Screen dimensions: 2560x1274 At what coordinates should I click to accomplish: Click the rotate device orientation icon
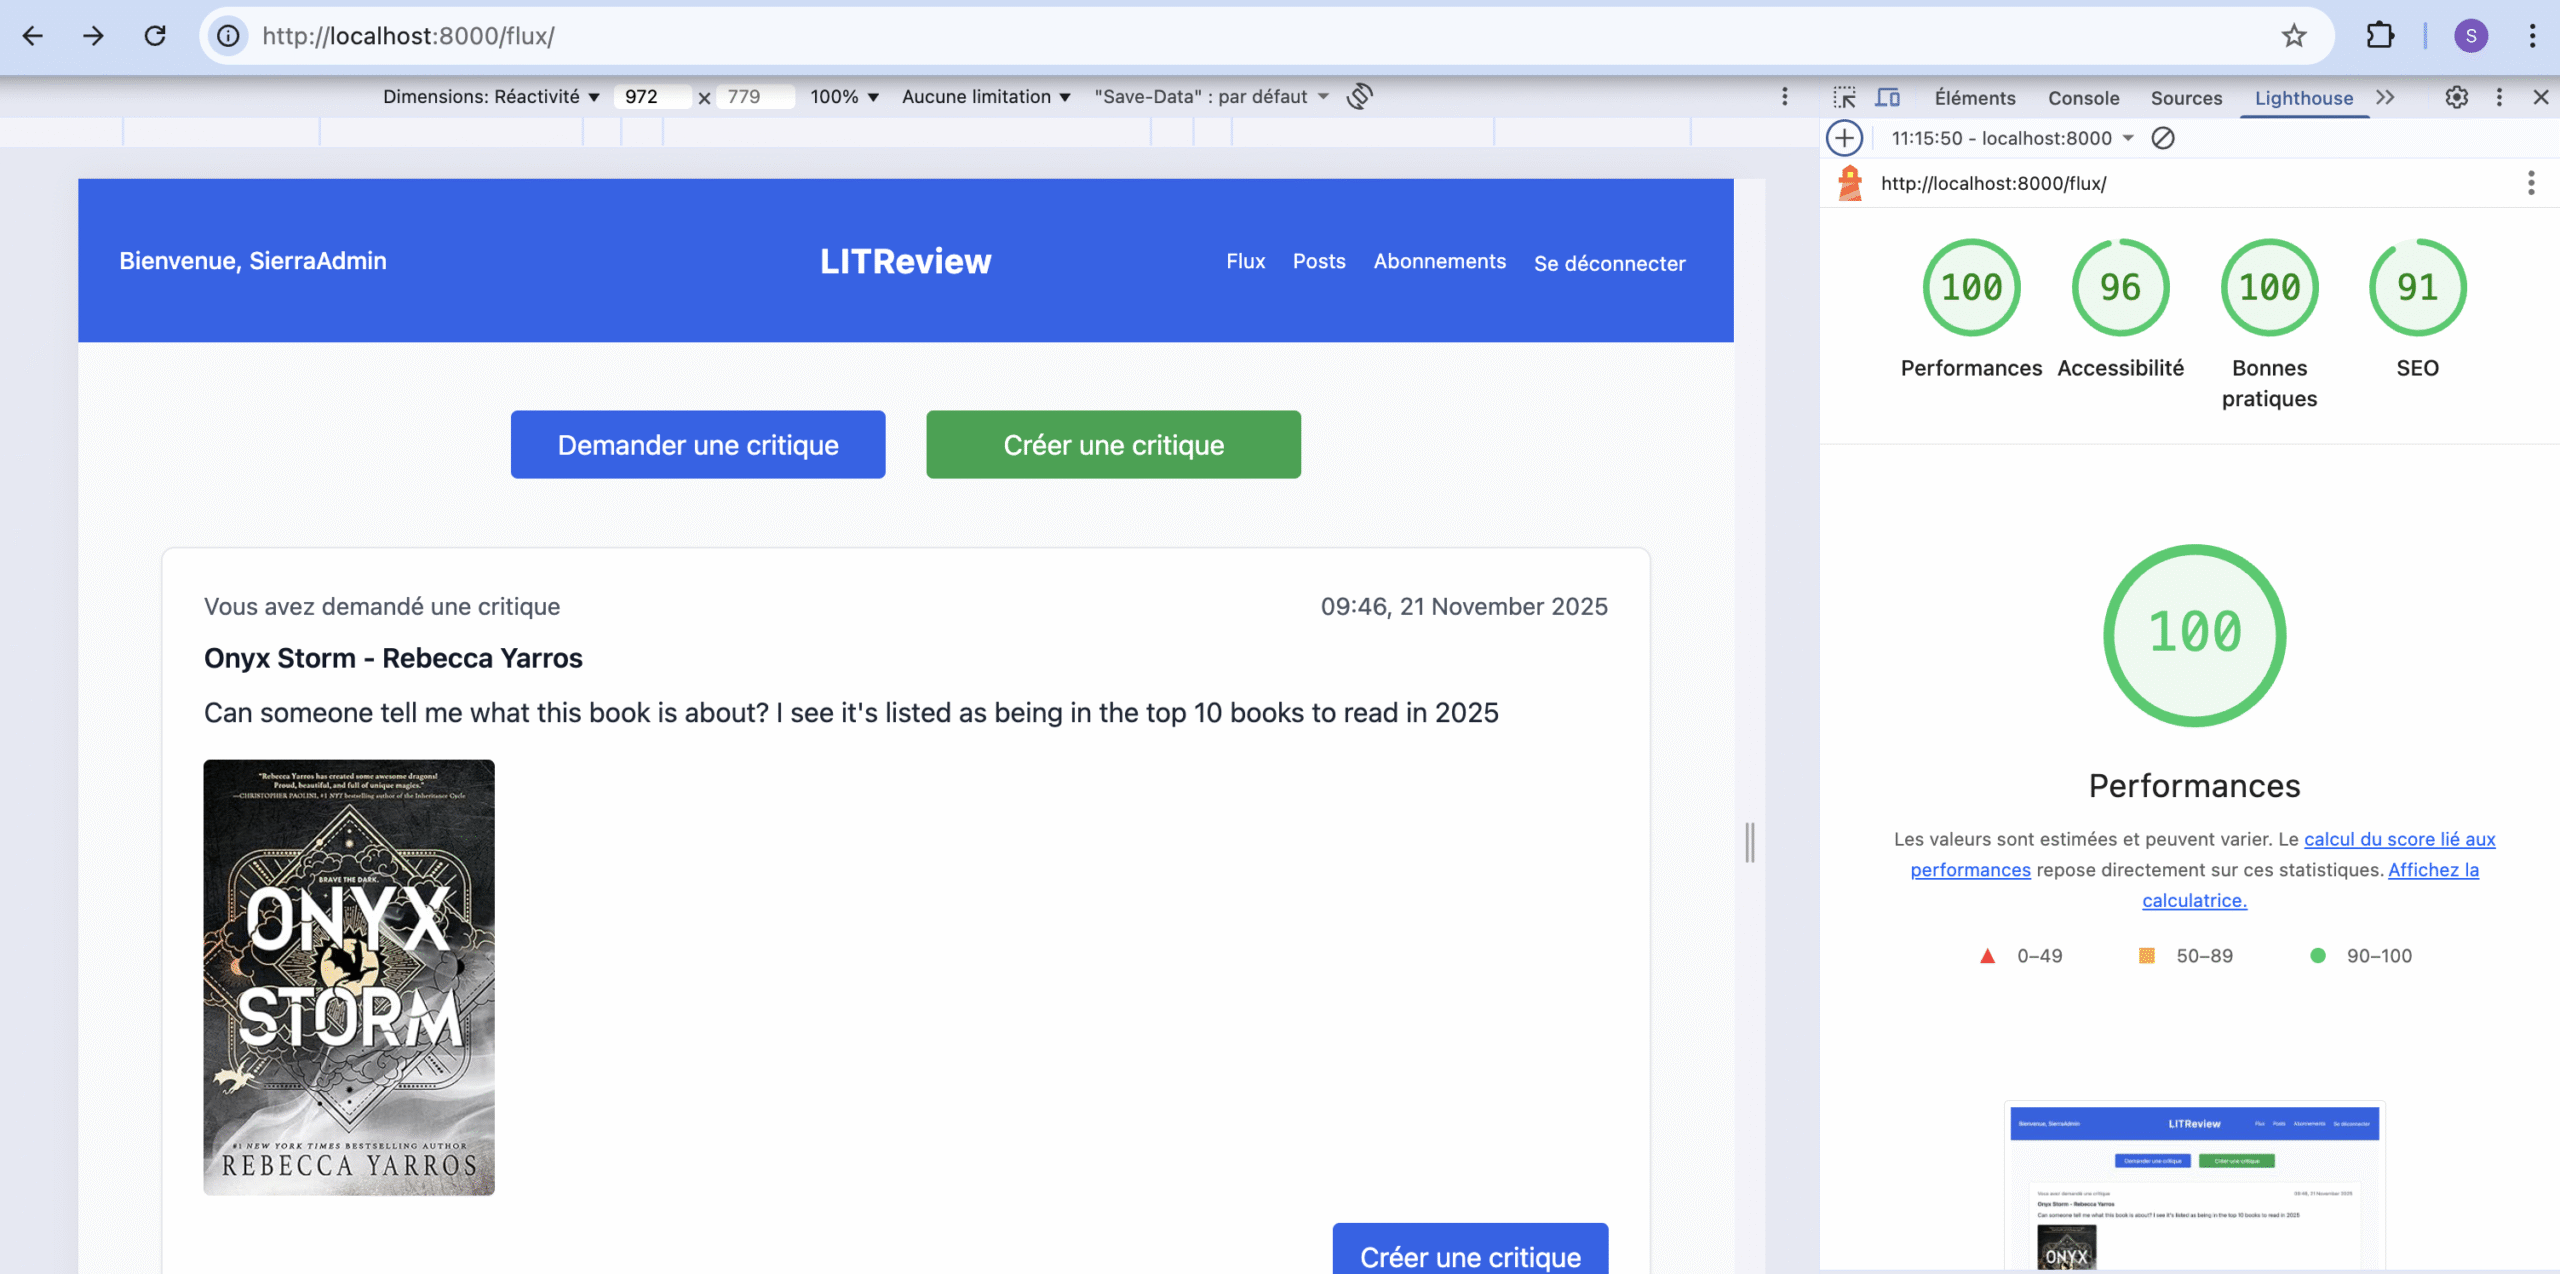coord(1359,96)
